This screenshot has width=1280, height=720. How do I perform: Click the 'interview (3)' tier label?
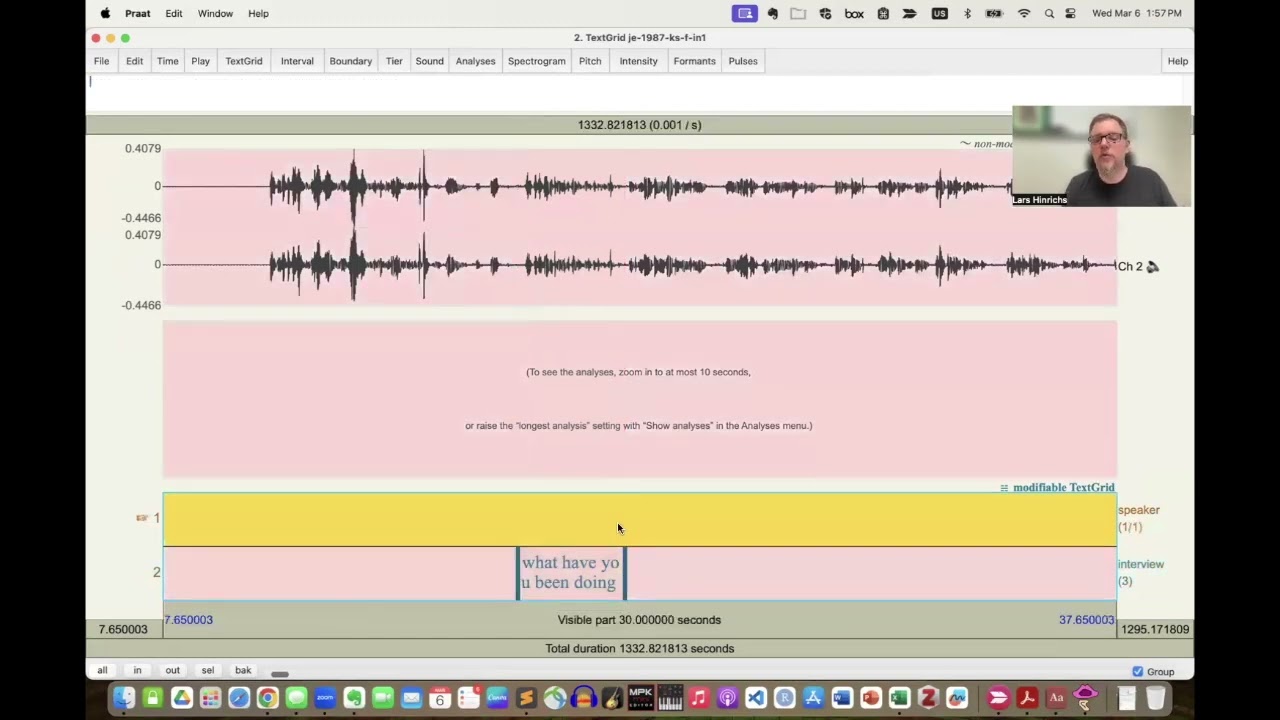1141,572
